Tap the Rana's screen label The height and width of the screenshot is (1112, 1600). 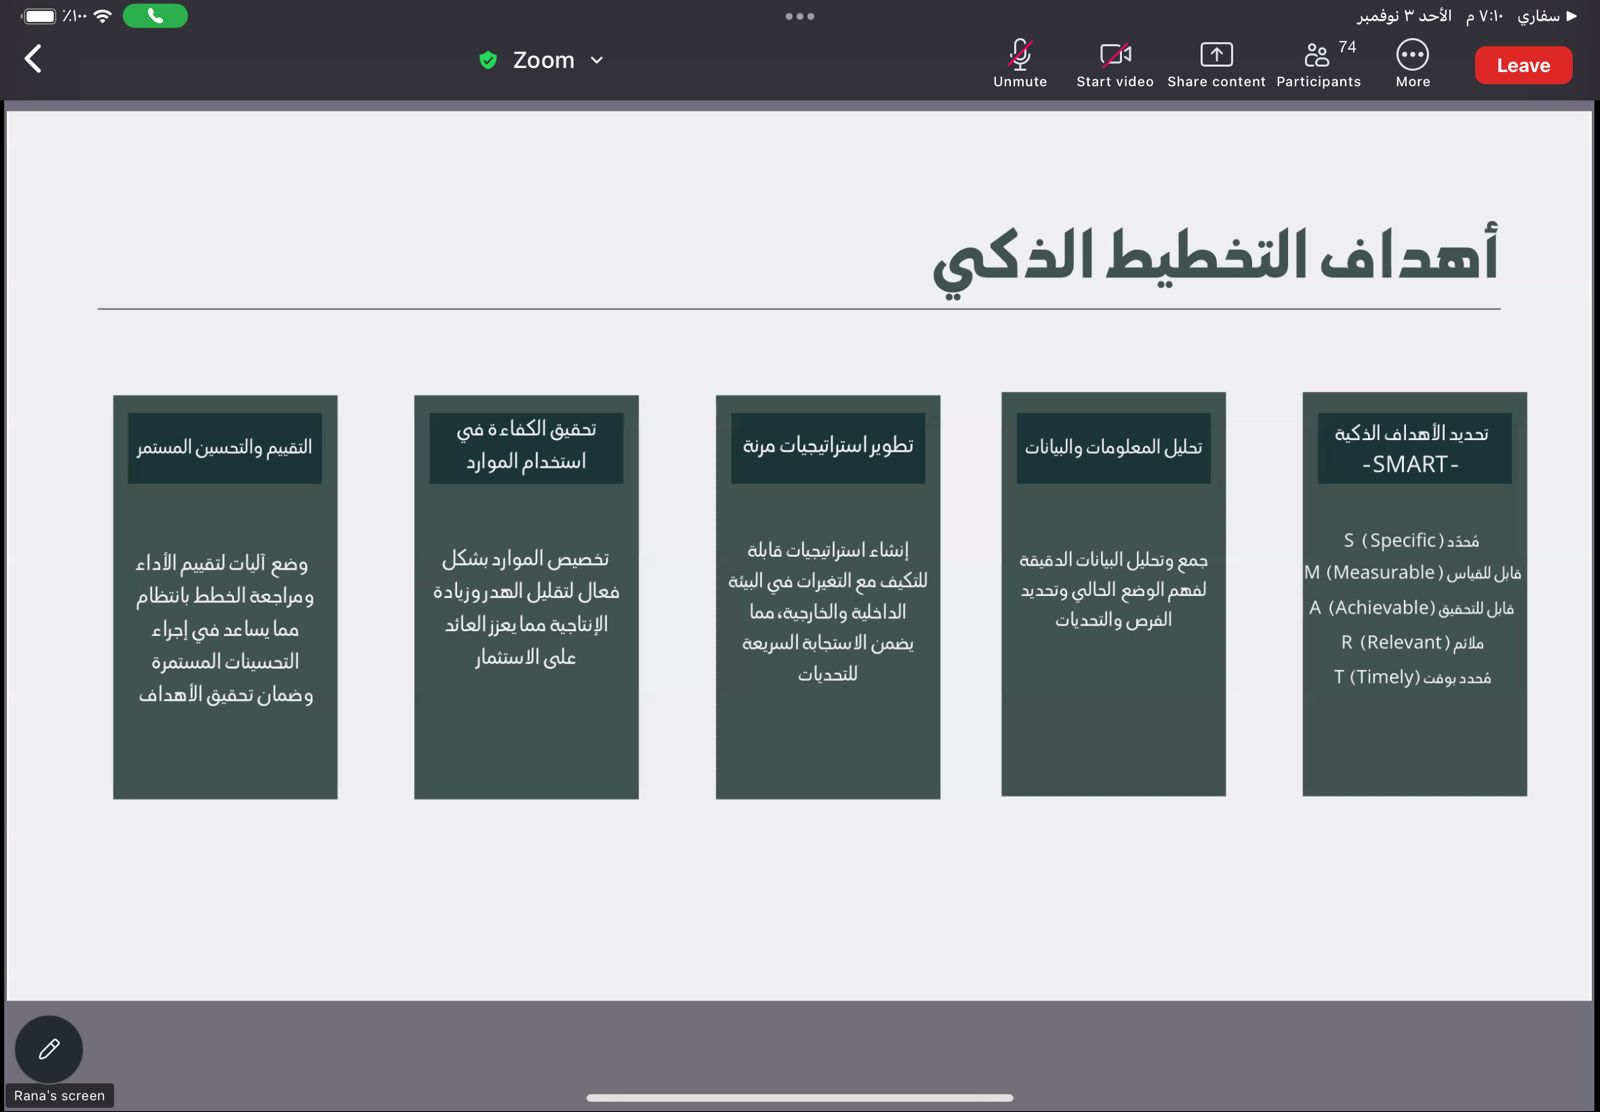(x=60, y=1096)
